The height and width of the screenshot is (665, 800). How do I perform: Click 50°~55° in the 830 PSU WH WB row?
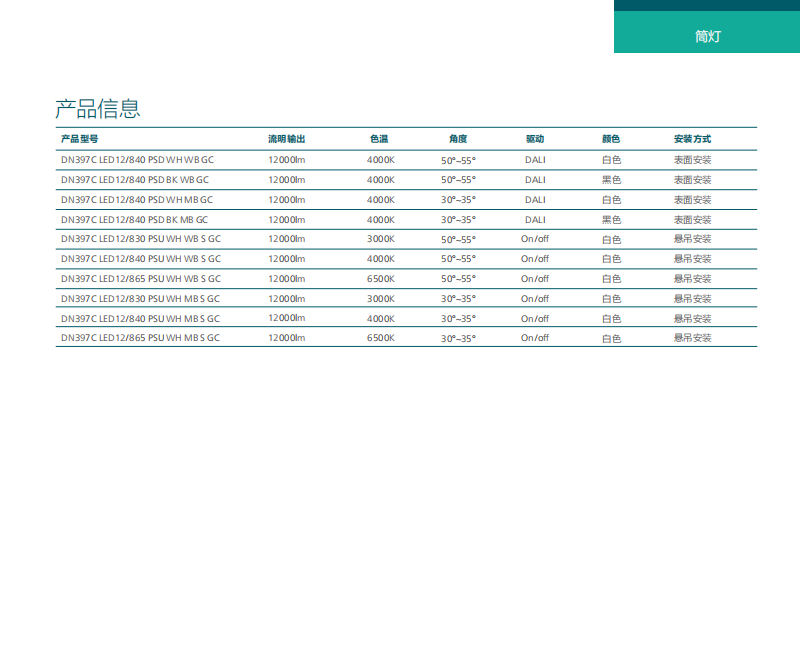[458, 239]
